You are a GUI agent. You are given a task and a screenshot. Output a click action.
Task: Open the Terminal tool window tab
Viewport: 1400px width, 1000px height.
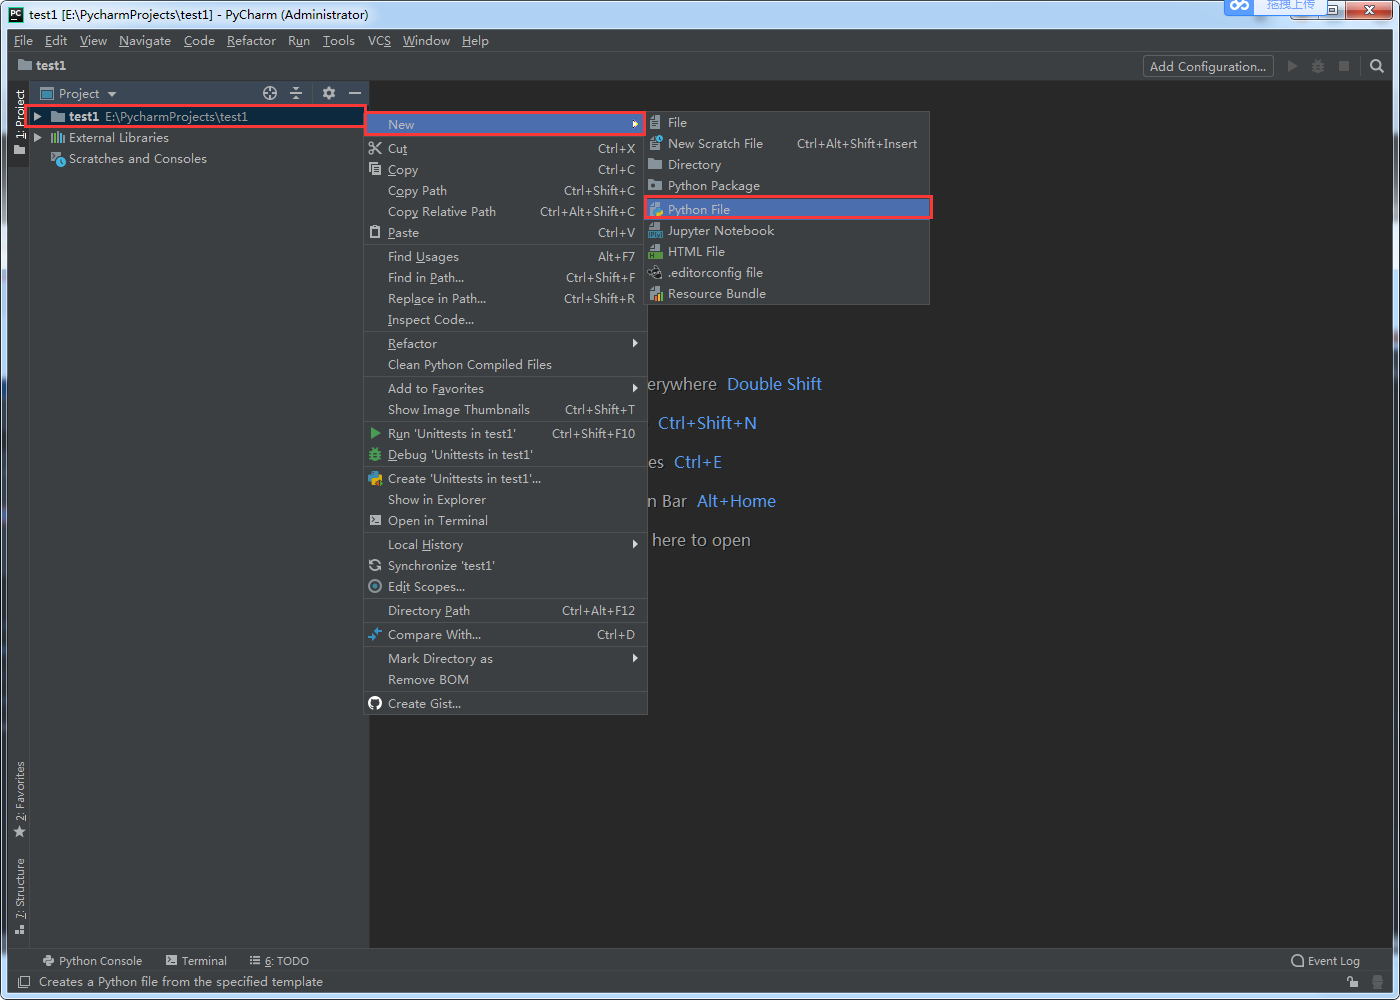point(196,961)
